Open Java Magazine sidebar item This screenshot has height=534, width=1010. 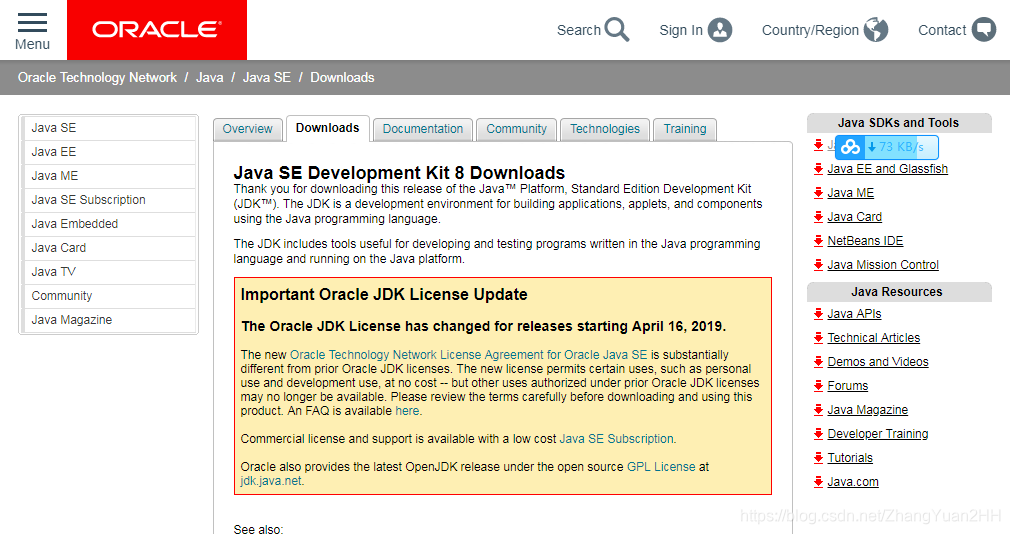[110, 319]
